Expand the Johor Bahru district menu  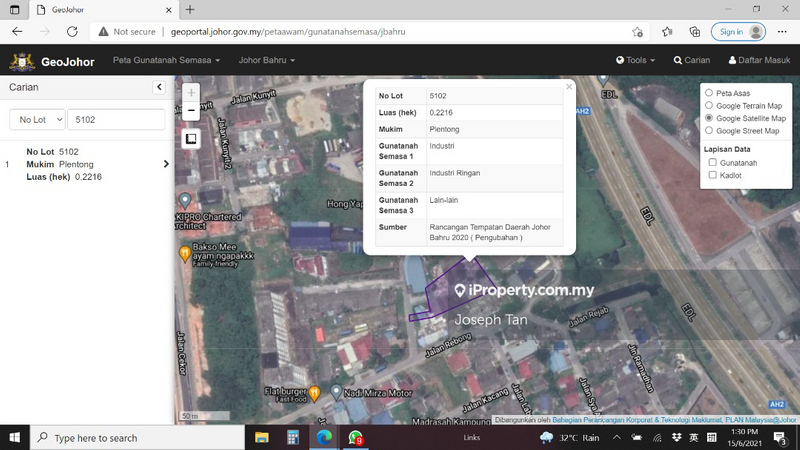tap(266, 60)
